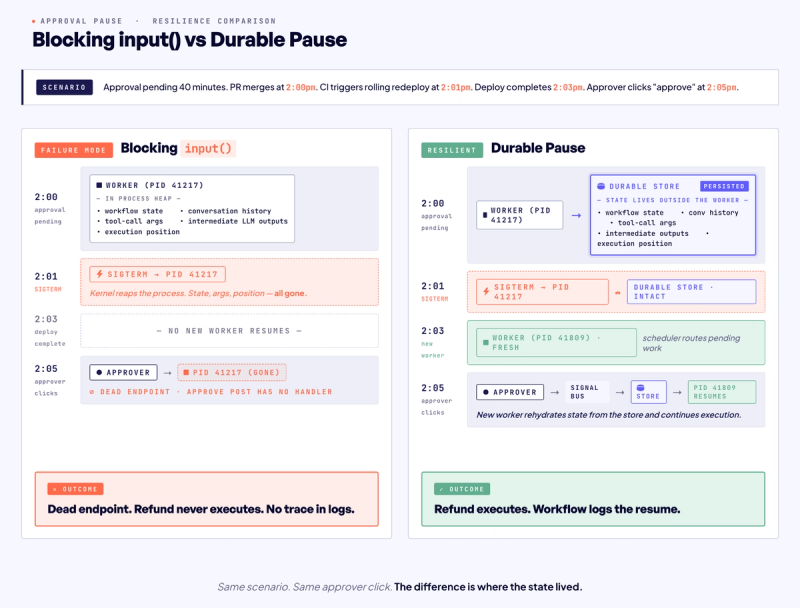Click the SIGTERM → PID 41217 badge in Blocking panel
The image size is (800, 608).
coord(158,274)
